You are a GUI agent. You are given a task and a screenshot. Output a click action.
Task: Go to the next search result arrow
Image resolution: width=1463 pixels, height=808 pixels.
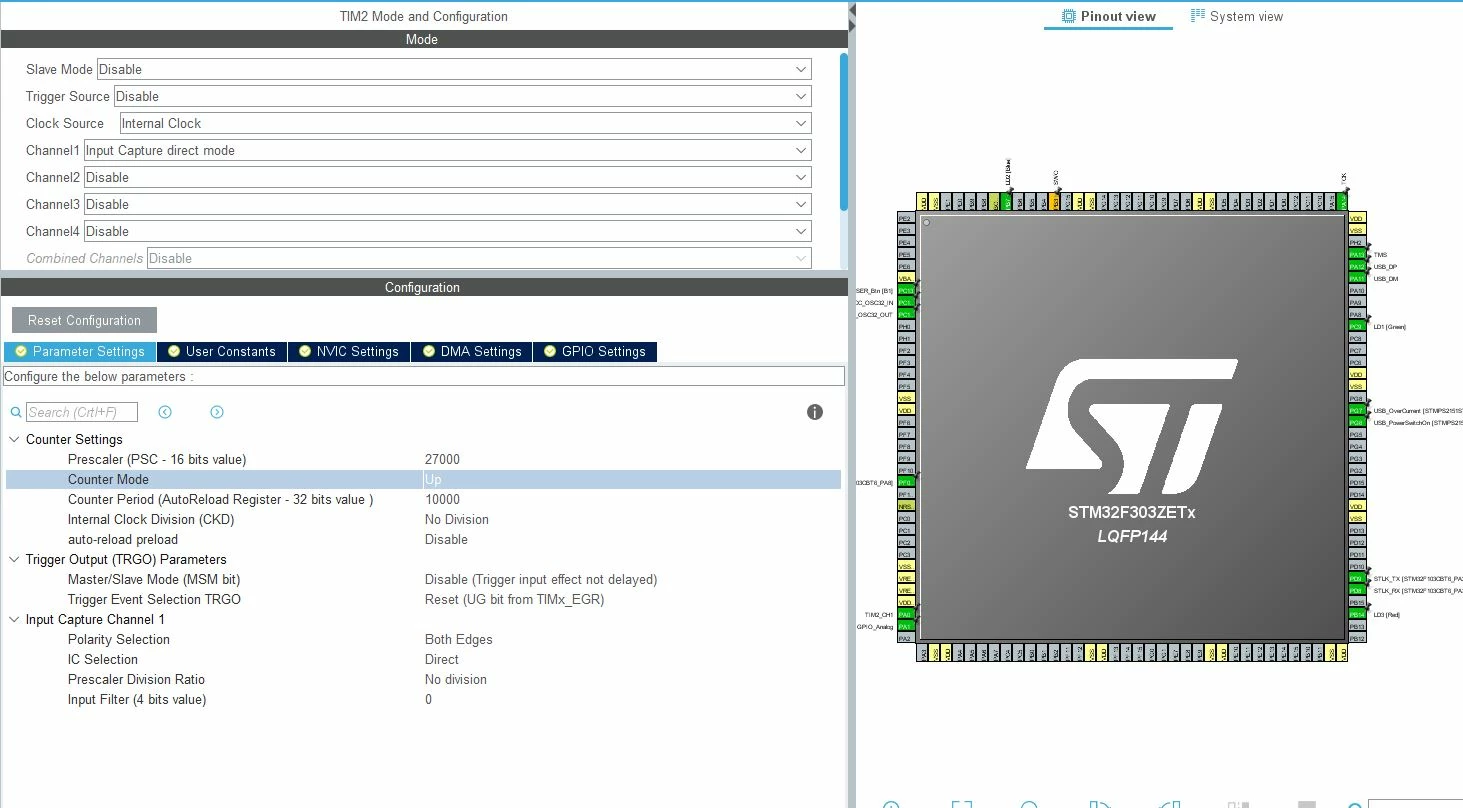pos(217,412)
